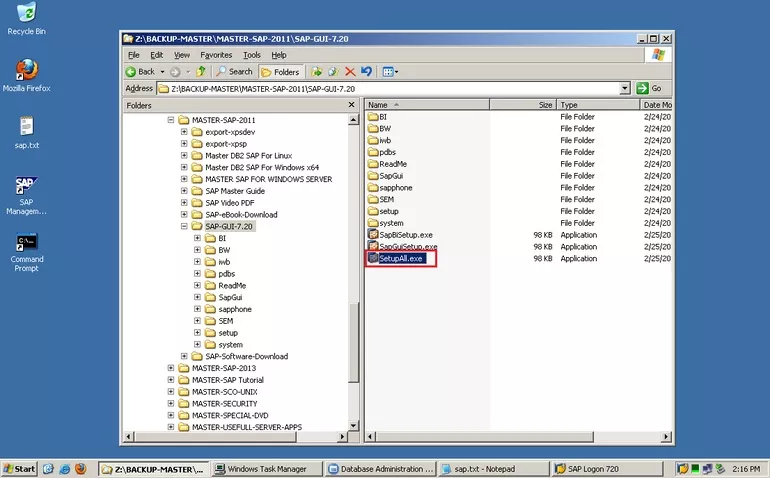
Task: Switch to SAP Logon 720 taskbar button
Action: coord(608,469)
